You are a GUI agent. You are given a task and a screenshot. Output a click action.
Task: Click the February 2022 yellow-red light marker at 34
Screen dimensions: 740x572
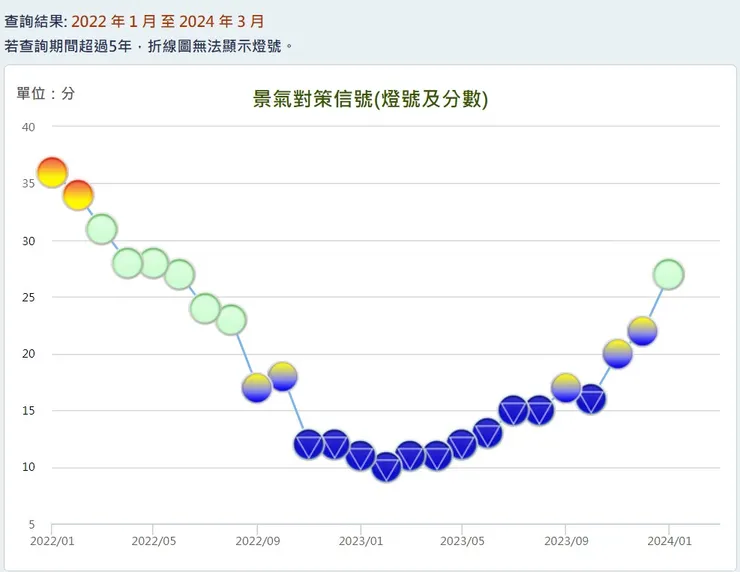click(78, 195)
